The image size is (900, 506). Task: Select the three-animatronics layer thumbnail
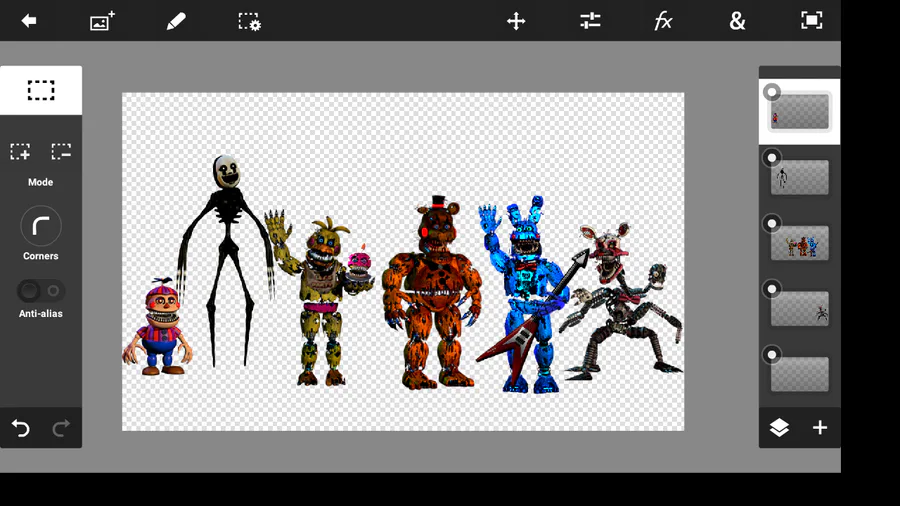pos(800,243)
